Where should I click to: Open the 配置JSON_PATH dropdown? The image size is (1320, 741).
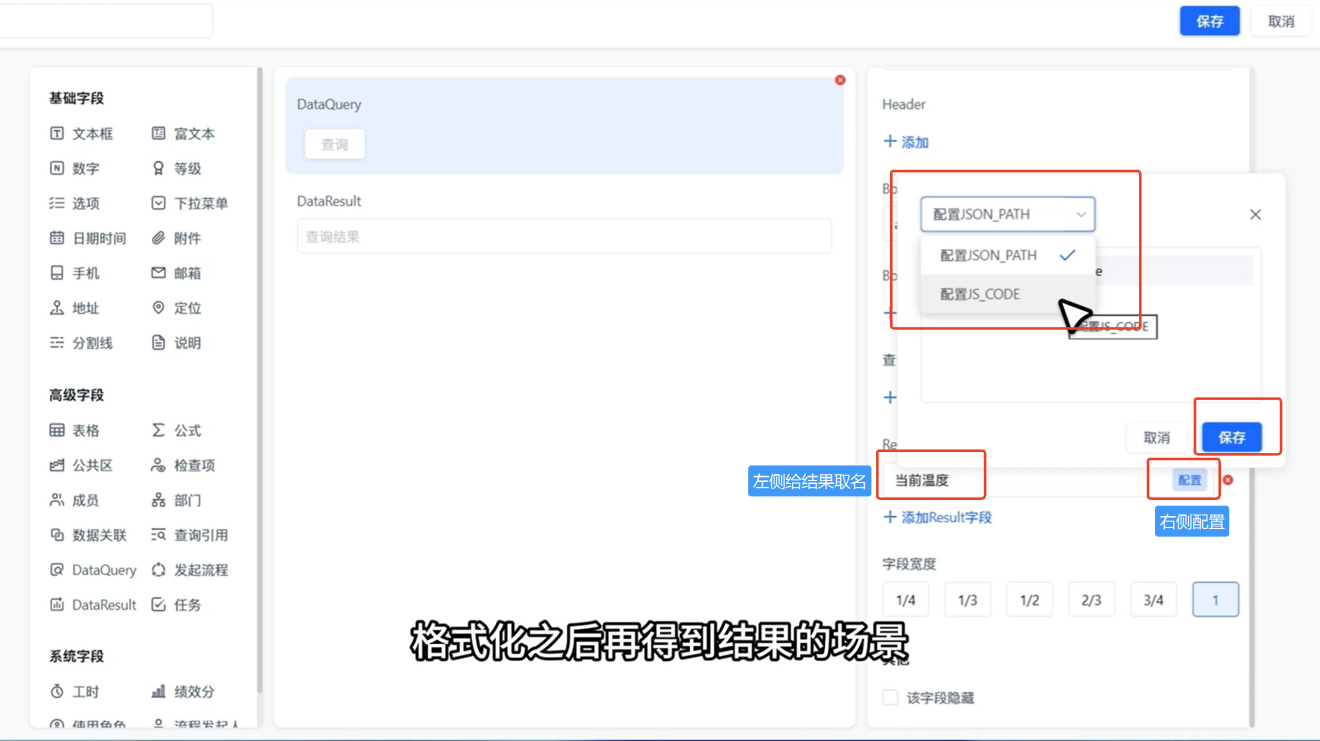tap(1008, 214)
